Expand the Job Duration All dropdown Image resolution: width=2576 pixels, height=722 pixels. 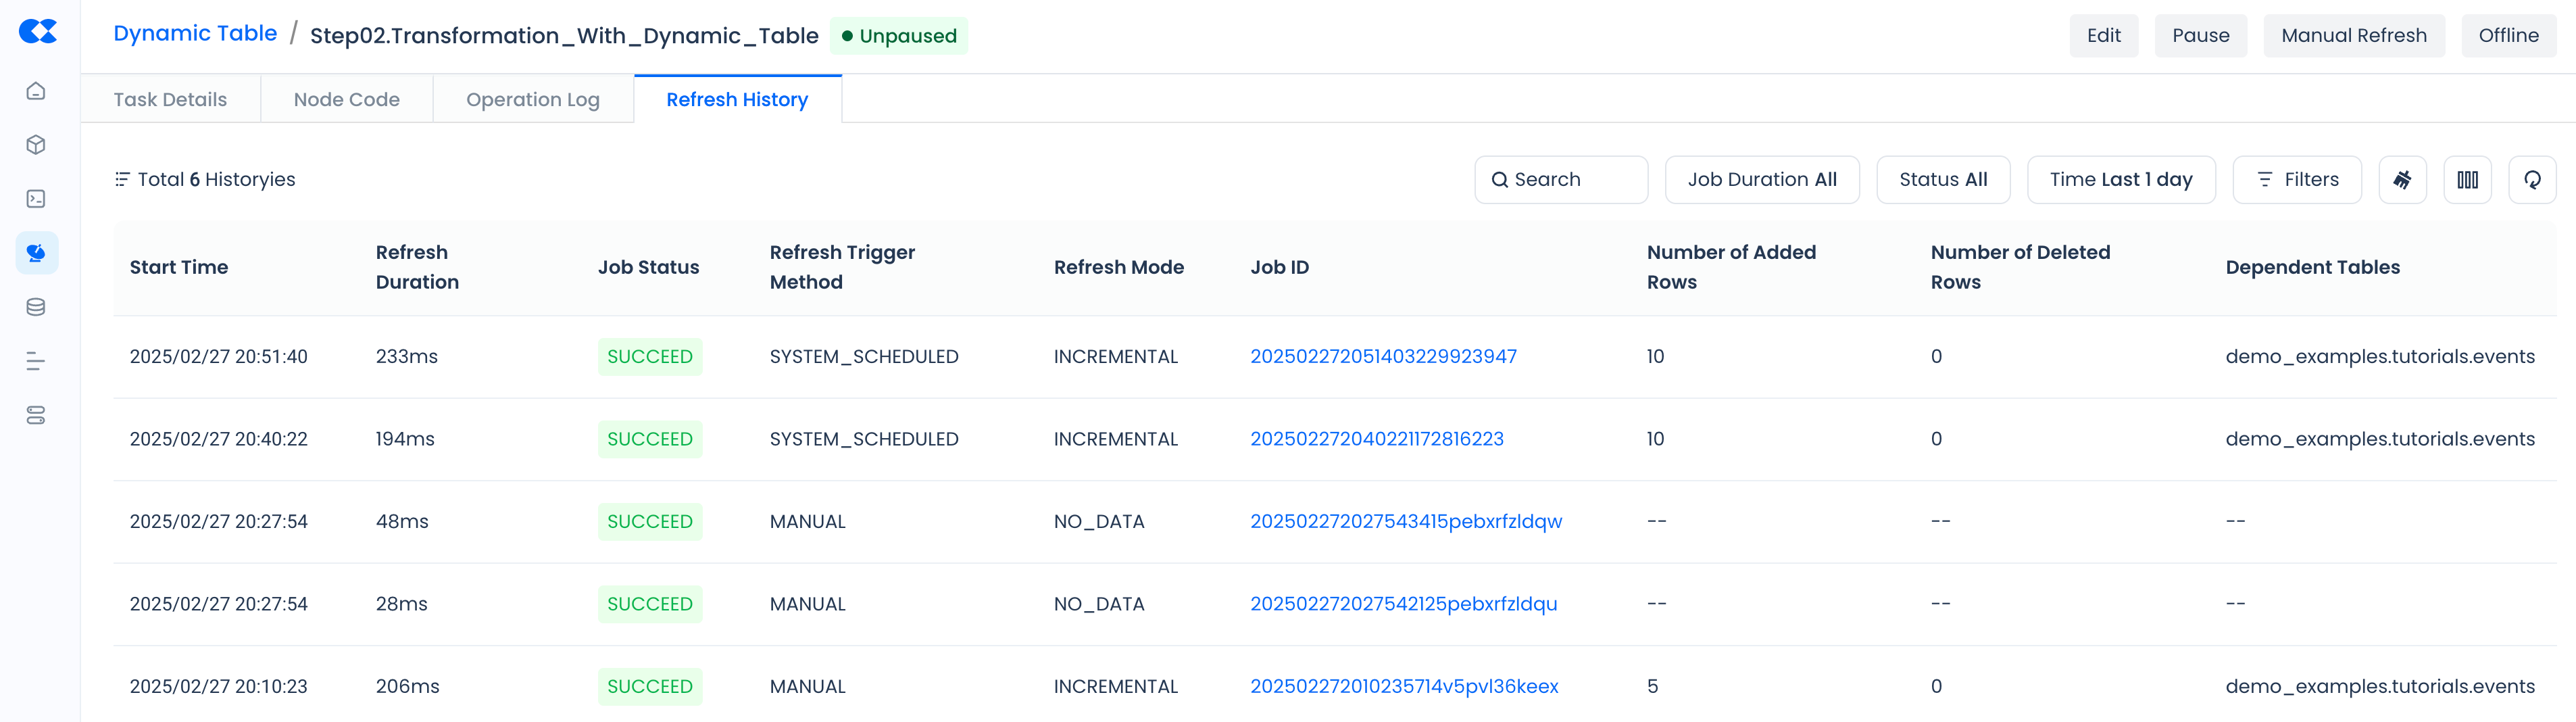click(x=1761, y=180)
